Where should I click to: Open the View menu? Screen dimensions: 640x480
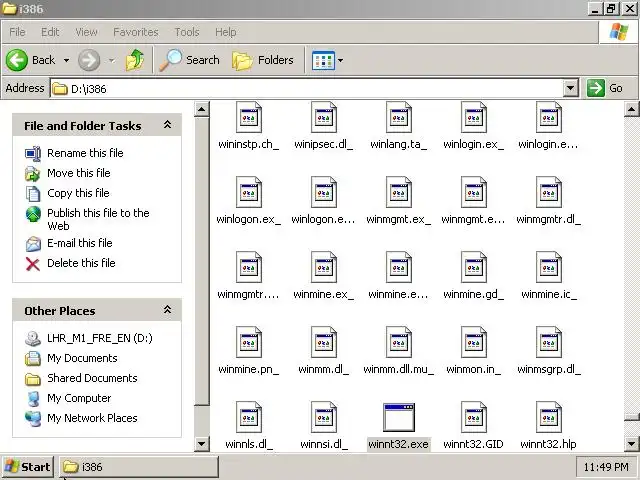point(86,32)
